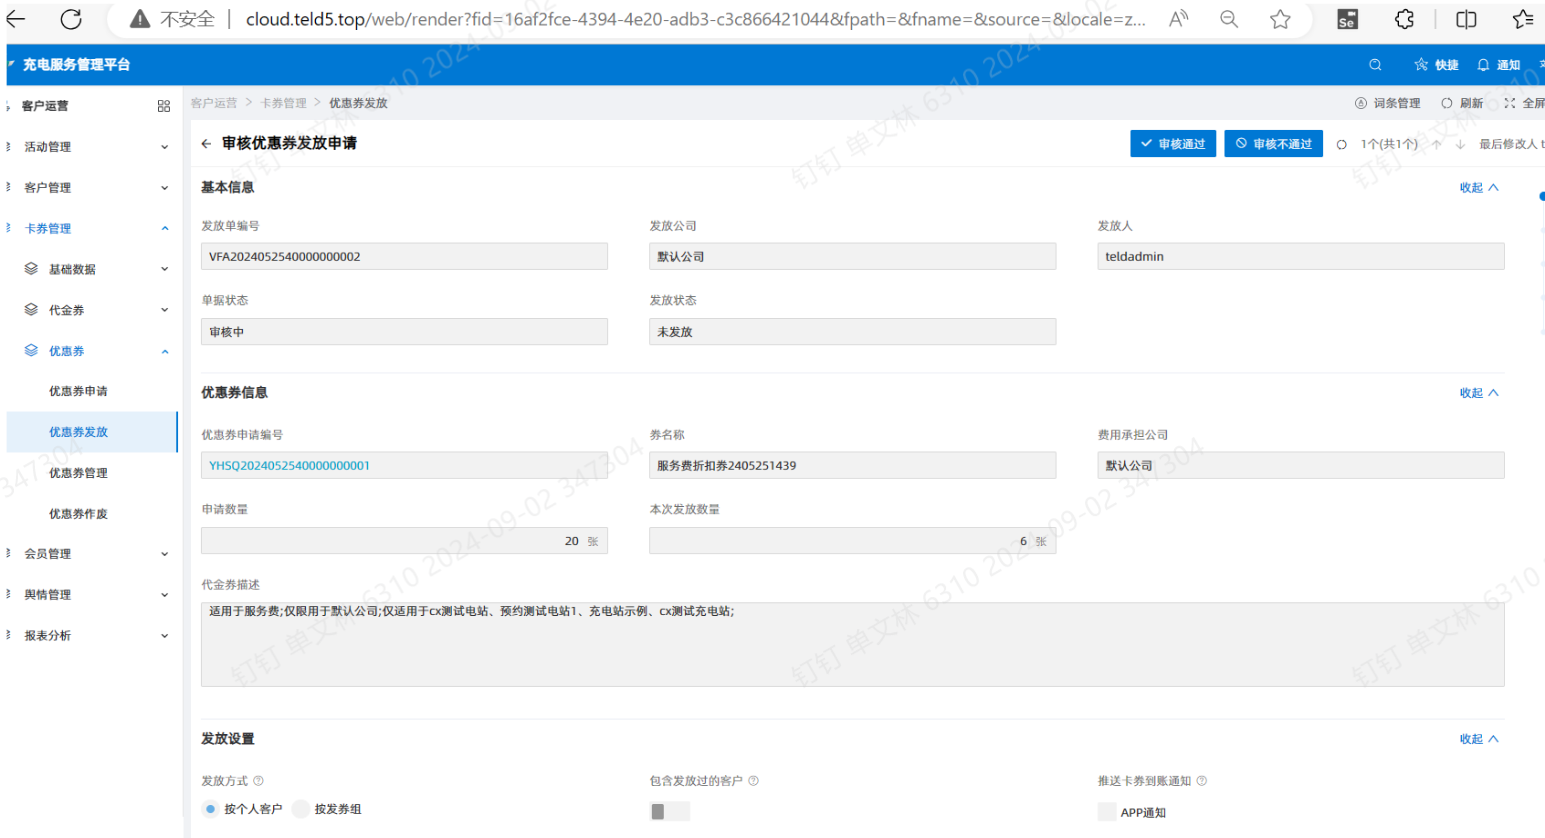Image resolution: width=1545 pixels, height=838 pixels.
Task: Open 优惠券管理 in the sidebar
Action: point(78,473)
